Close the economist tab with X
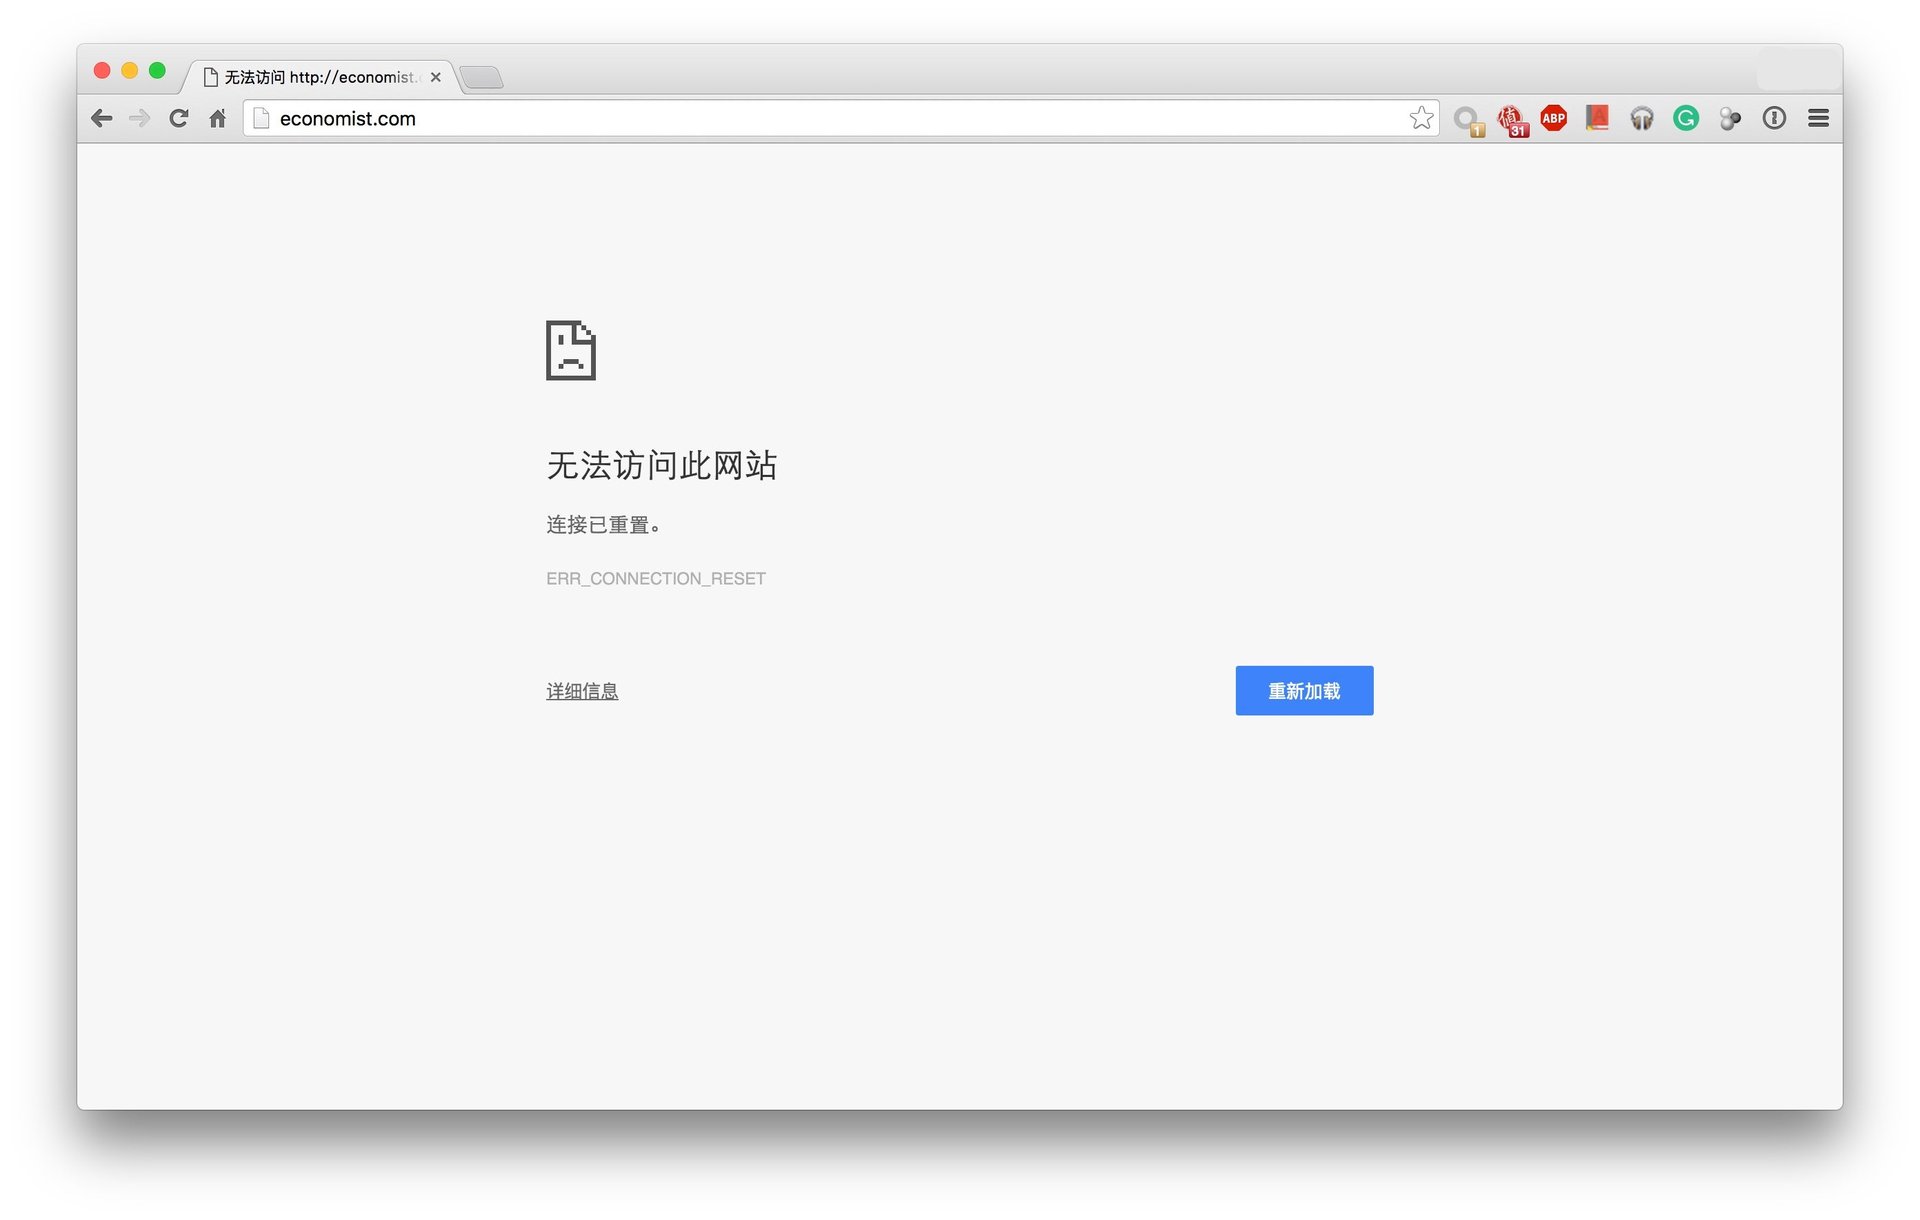 pyautogui.click(x=436, y=77)
